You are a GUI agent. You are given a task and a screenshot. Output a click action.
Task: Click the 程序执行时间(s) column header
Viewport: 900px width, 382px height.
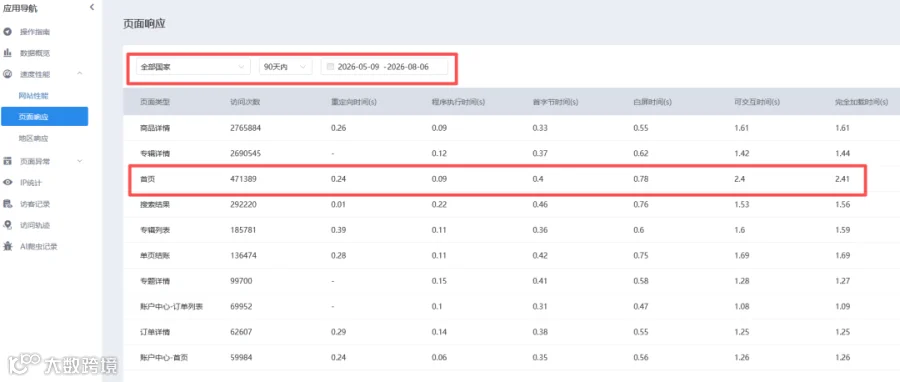[x=458, y=102]
